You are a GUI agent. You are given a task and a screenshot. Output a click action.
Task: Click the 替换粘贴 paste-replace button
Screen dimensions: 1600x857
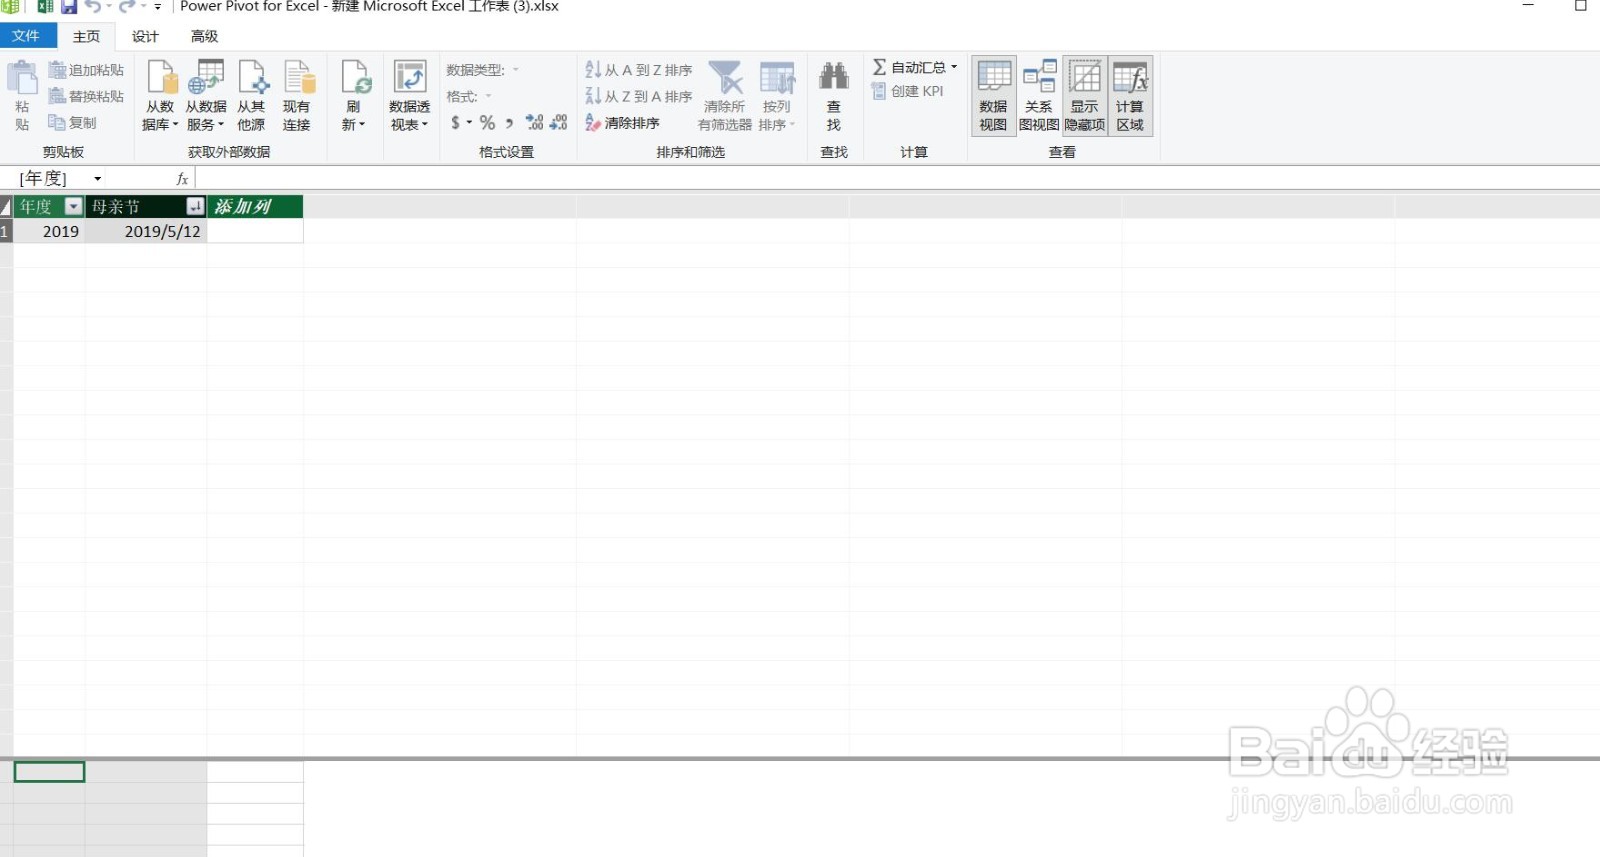click(87, 96)
